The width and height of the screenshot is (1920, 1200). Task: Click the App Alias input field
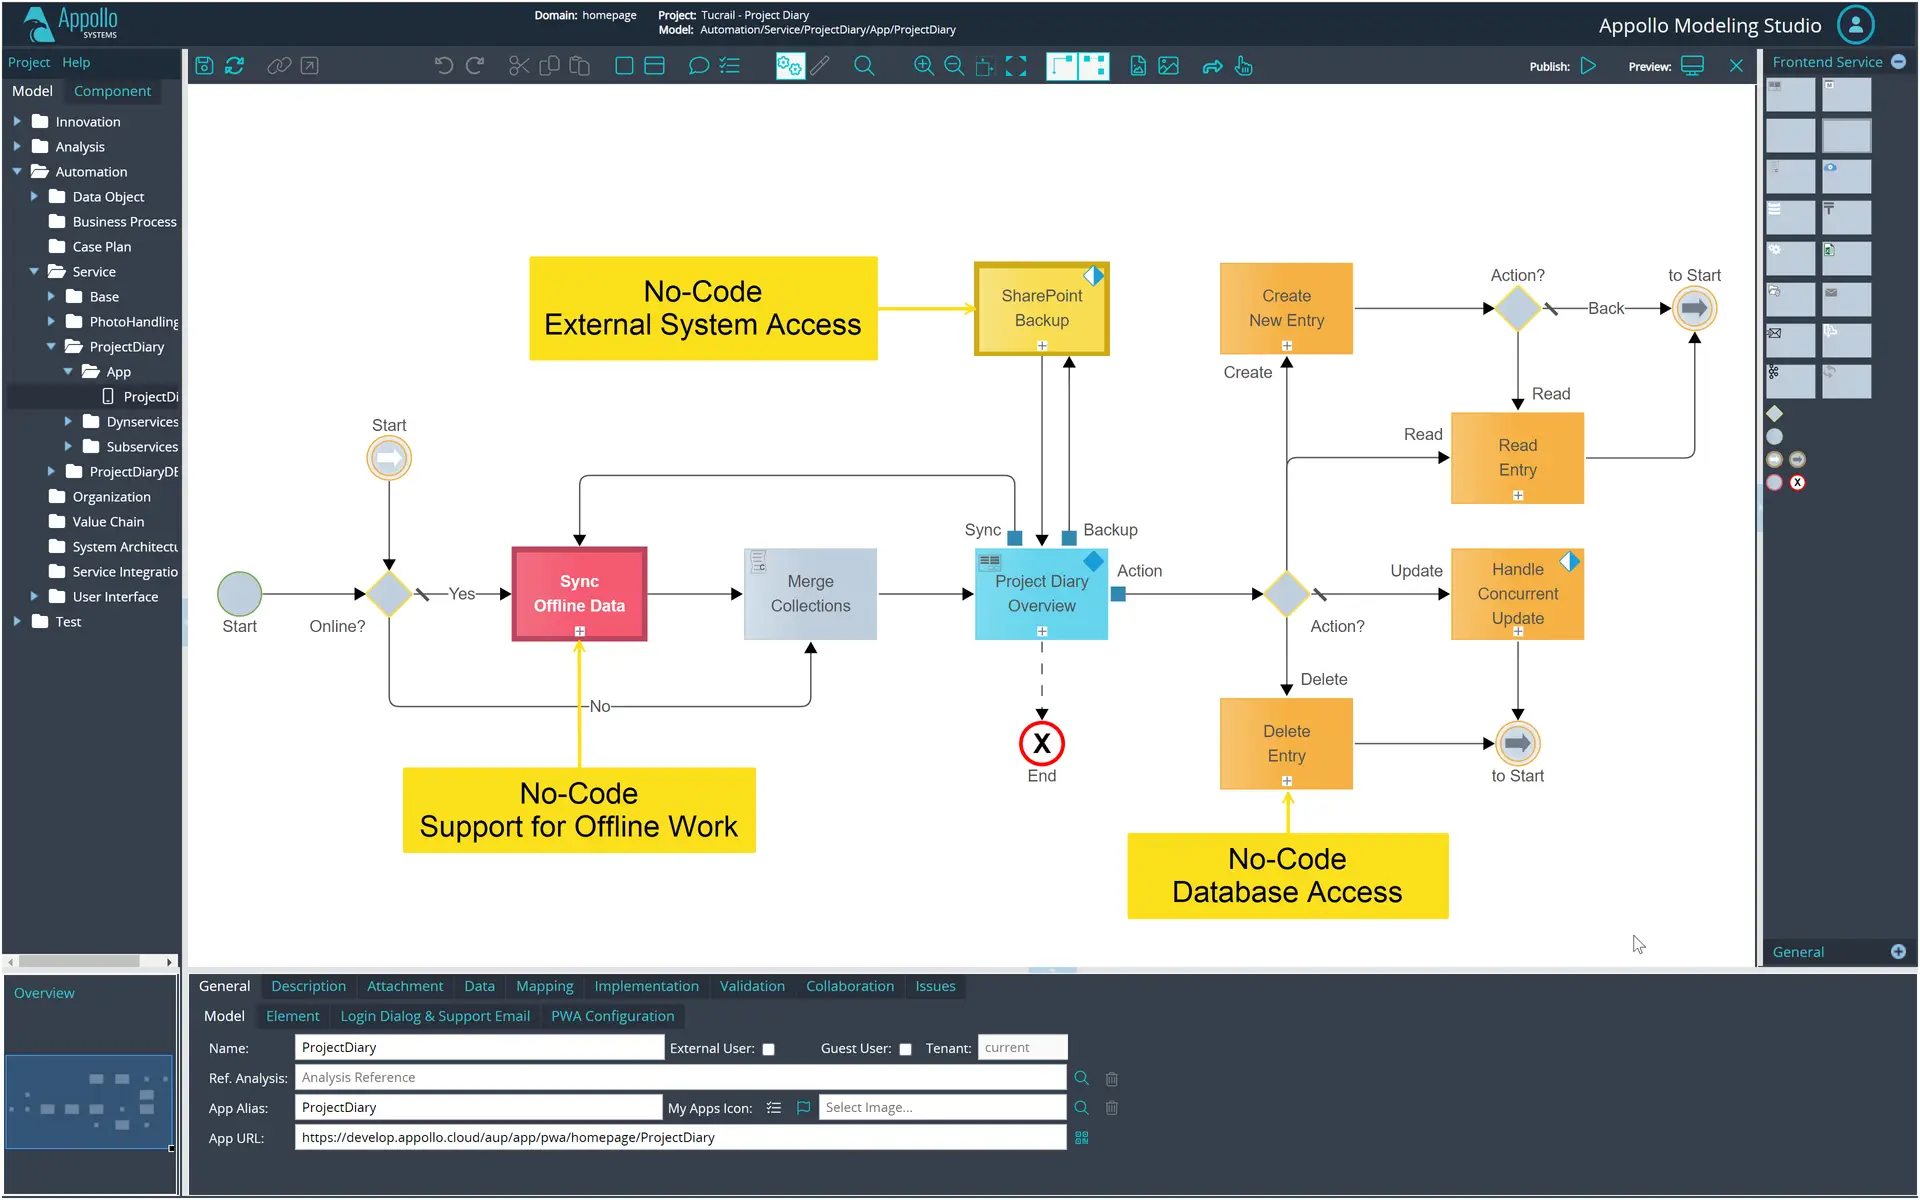tap(478, 1108)
